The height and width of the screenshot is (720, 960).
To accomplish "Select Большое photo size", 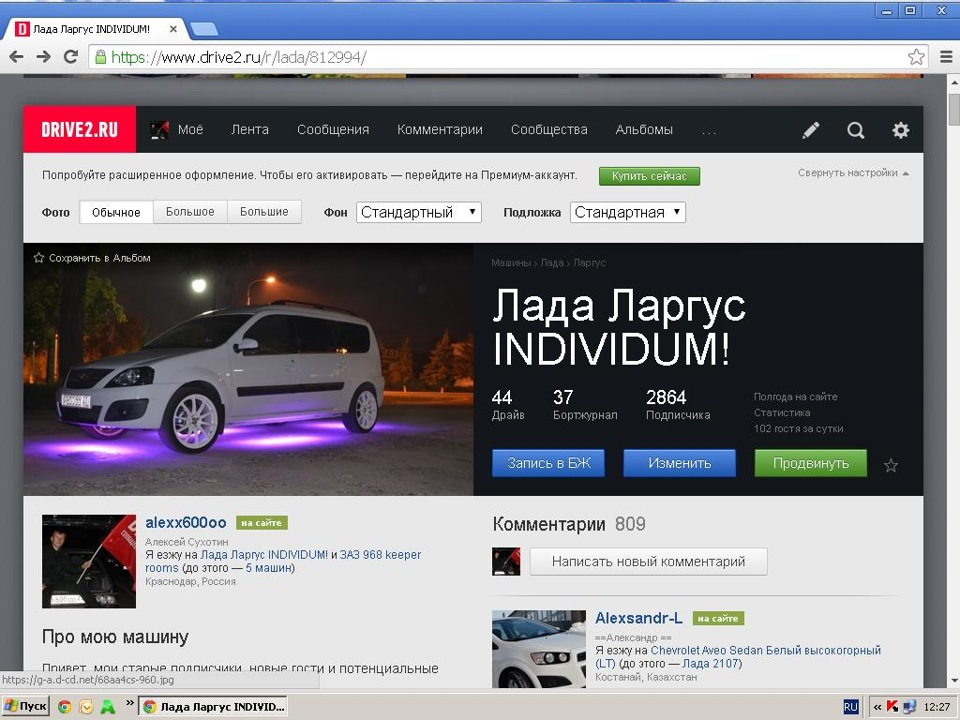I will (x=190, y=212).
